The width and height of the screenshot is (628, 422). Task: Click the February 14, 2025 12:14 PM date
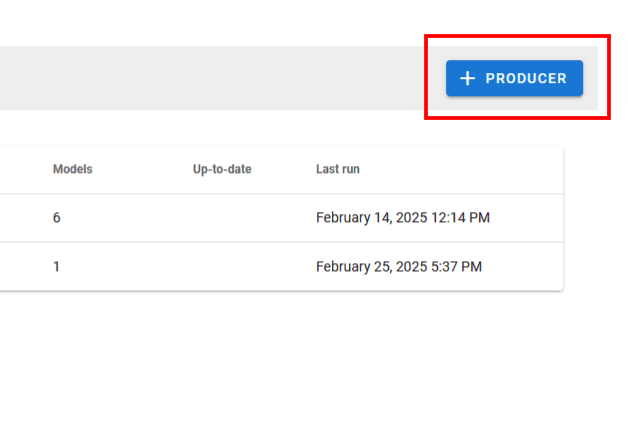tap(402, 217)
